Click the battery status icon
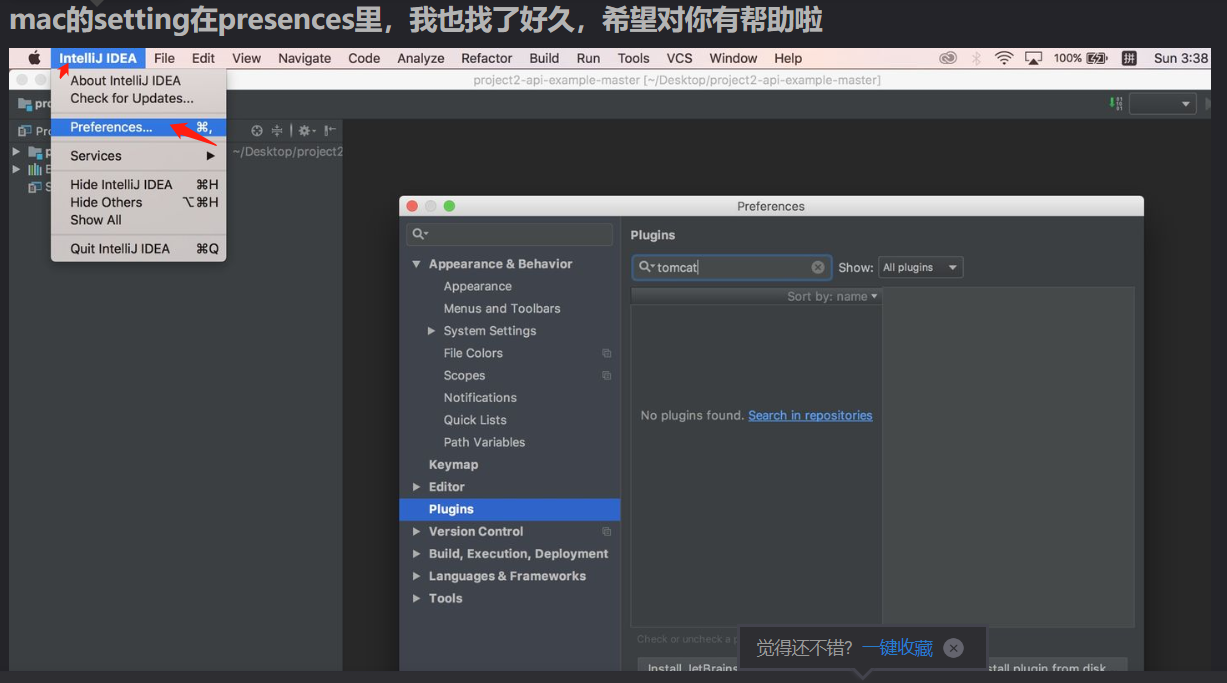The image size is (1227, 683). pos(1097,58)
